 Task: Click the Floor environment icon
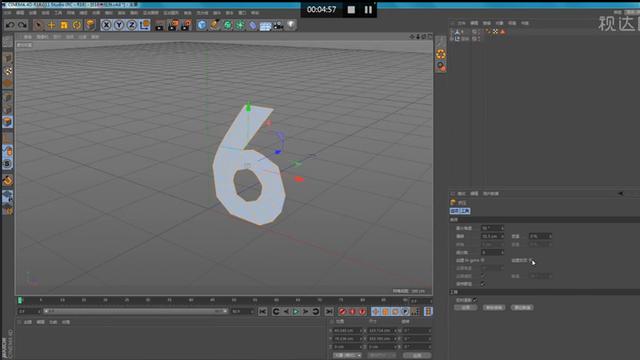point(265,26)
